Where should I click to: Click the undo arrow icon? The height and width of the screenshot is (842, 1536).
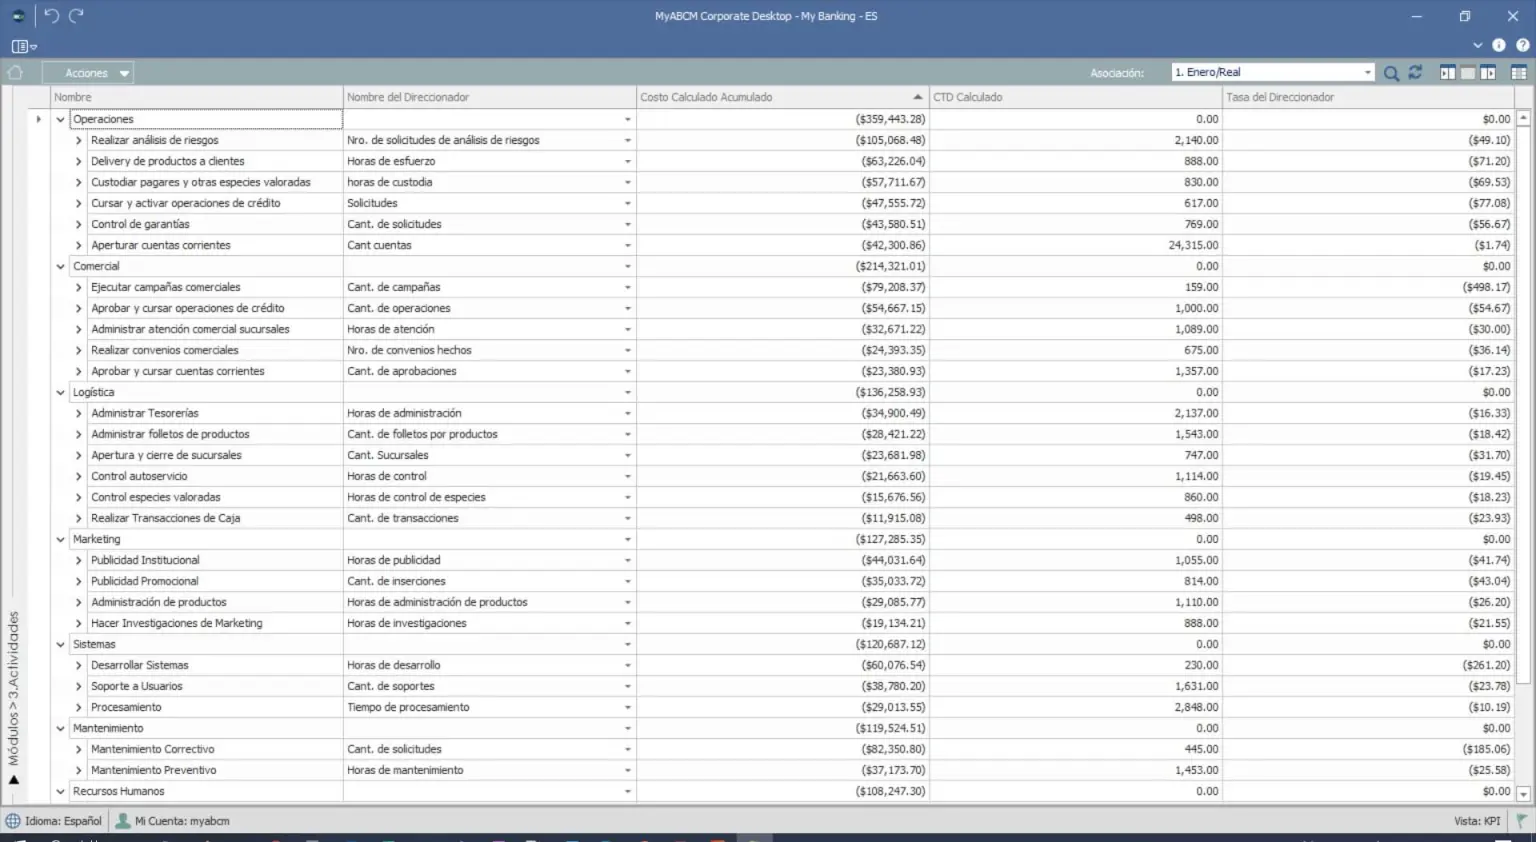[x=52, y=16]
